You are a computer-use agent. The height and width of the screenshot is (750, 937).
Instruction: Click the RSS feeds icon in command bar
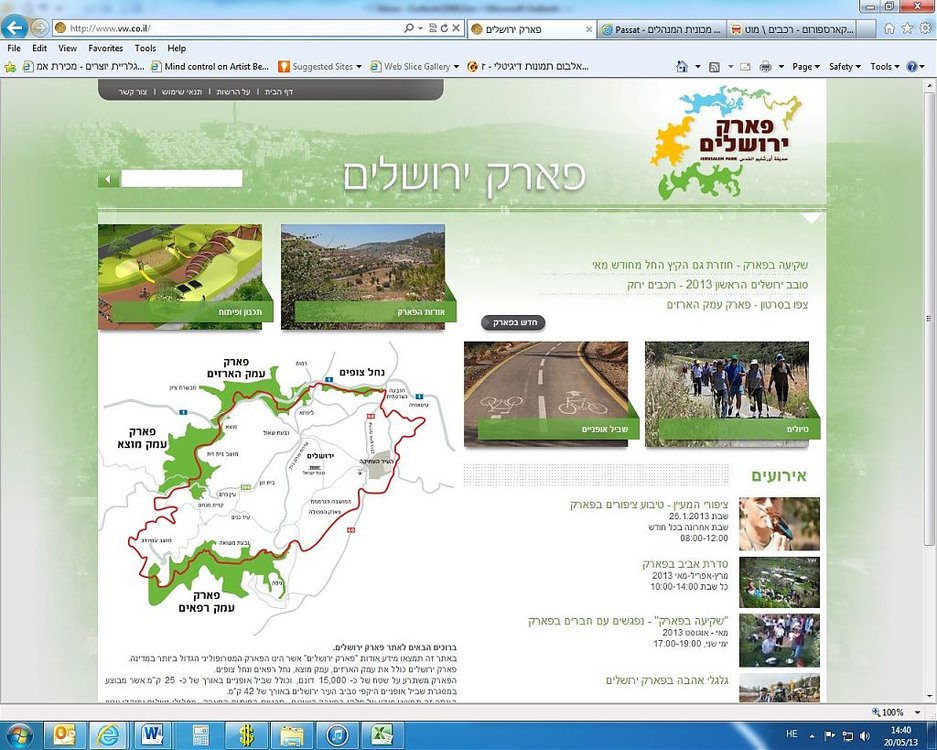point(714,67)
